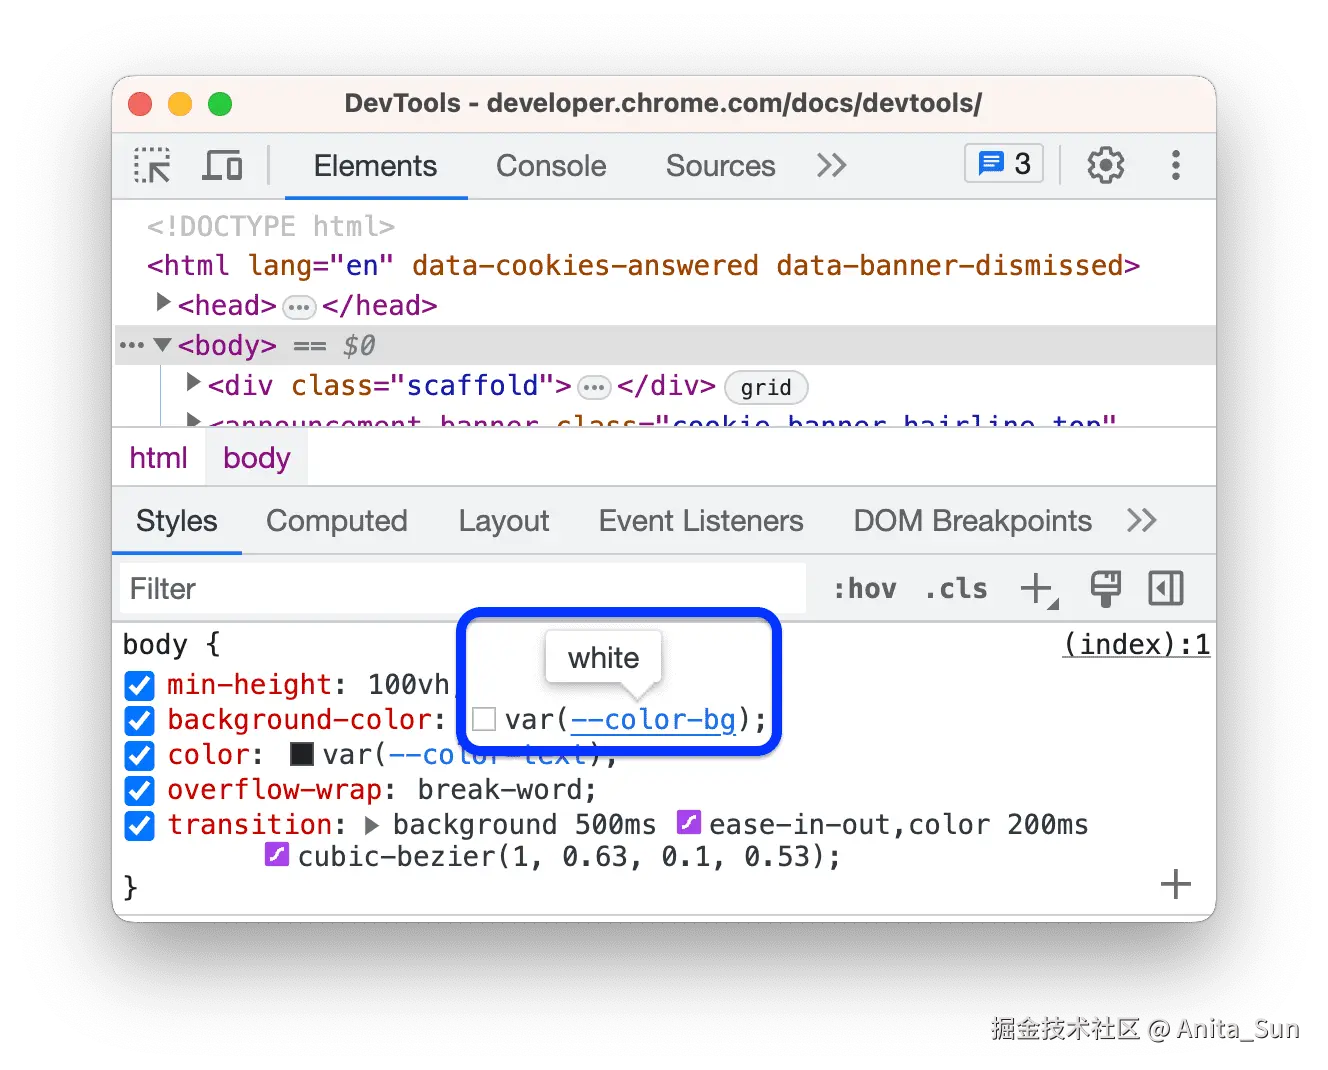This screenshot has width=1328, height=1070.
Task: Click the grid badge on scaffold div
Action: 766,387
